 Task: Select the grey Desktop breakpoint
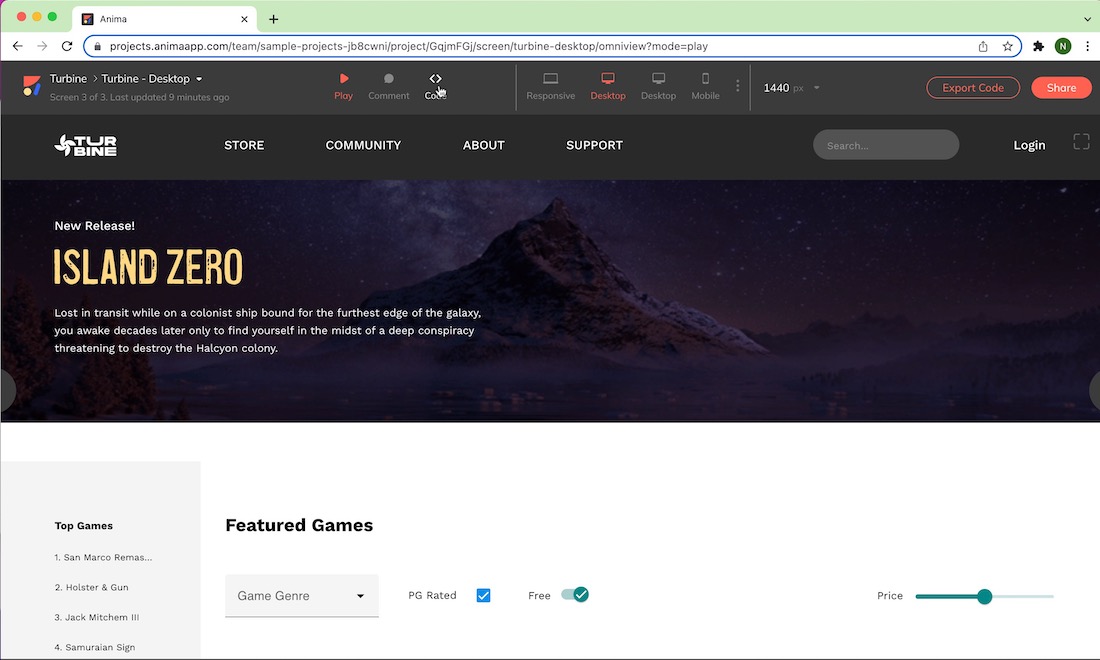(658, 87)
